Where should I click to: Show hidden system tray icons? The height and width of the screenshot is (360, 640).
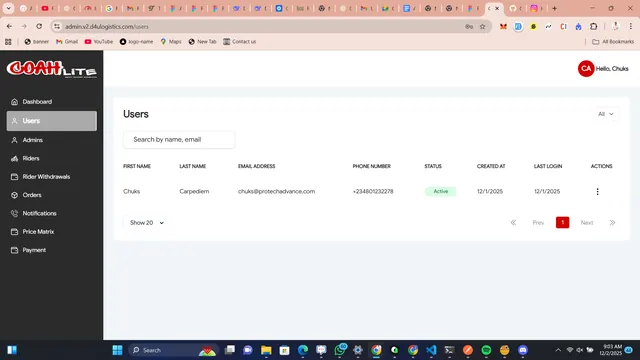[558, 350]
